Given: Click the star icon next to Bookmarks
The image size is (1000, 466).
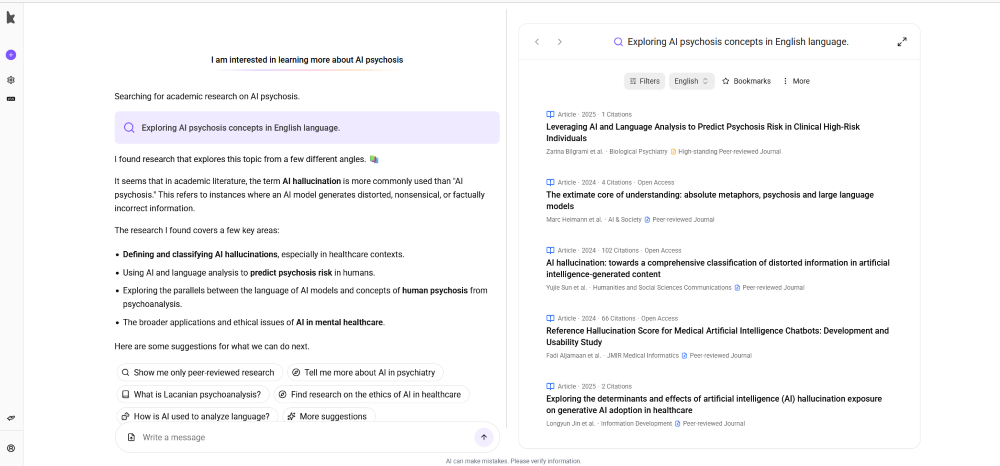Looking at the screenshot, I should [x=726, y=81].
